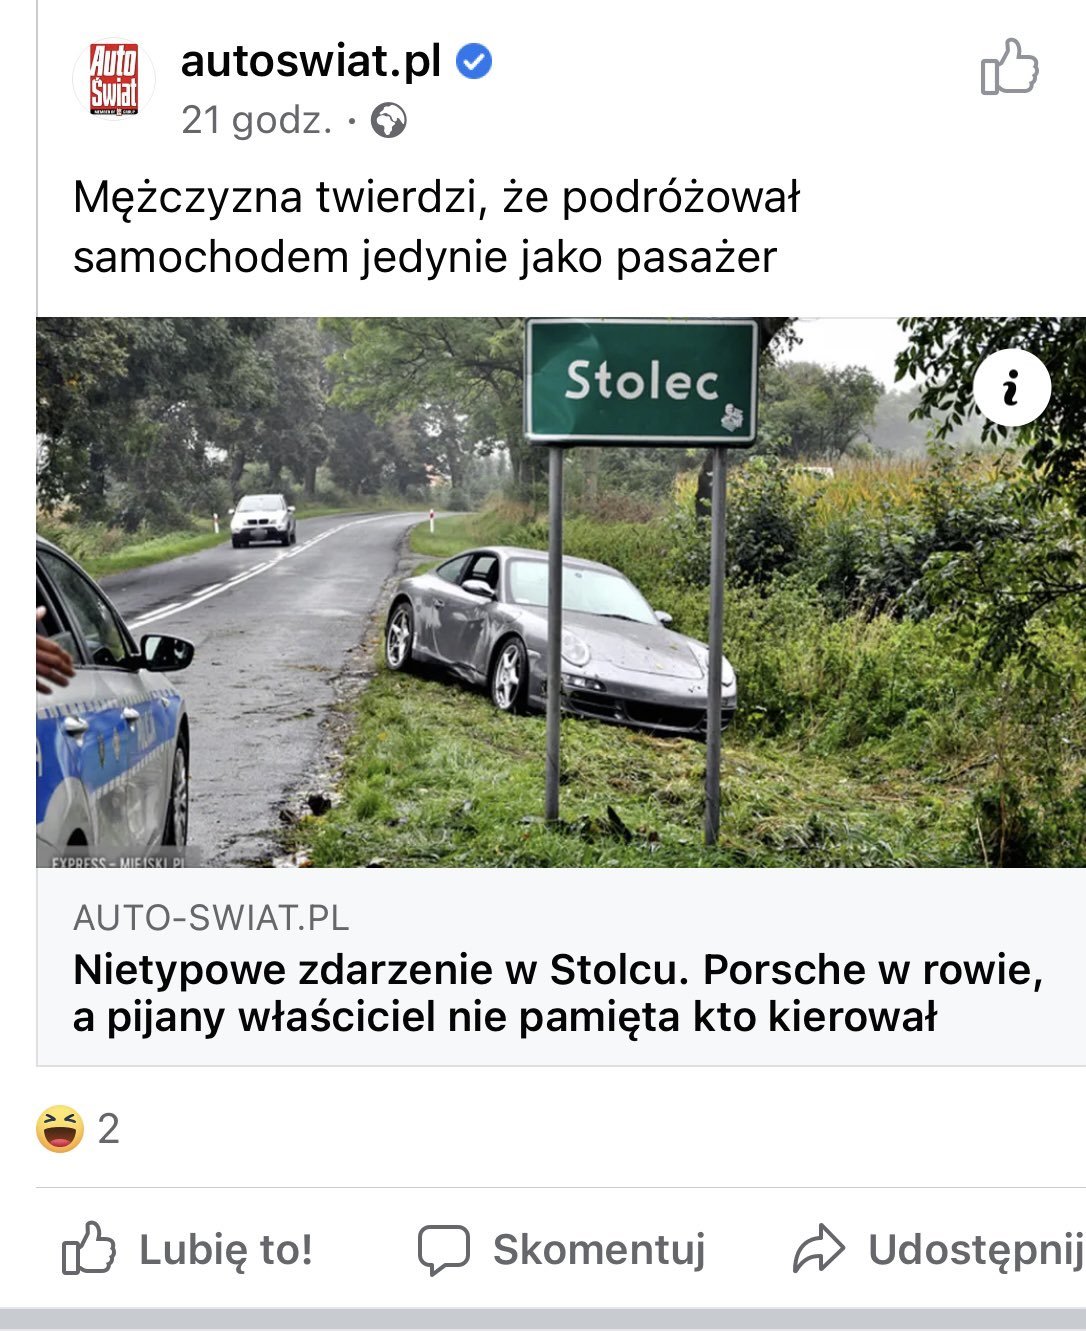Tap the public globe privacy icon

pos(388,122)
